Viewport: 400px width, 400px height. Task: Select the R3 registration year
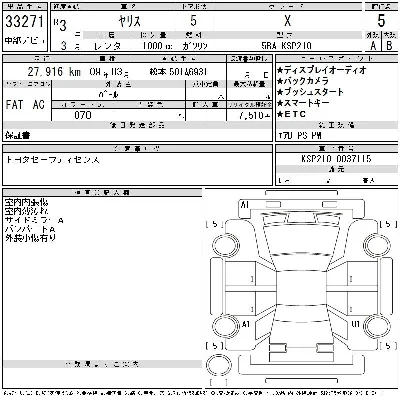point(60,25)
